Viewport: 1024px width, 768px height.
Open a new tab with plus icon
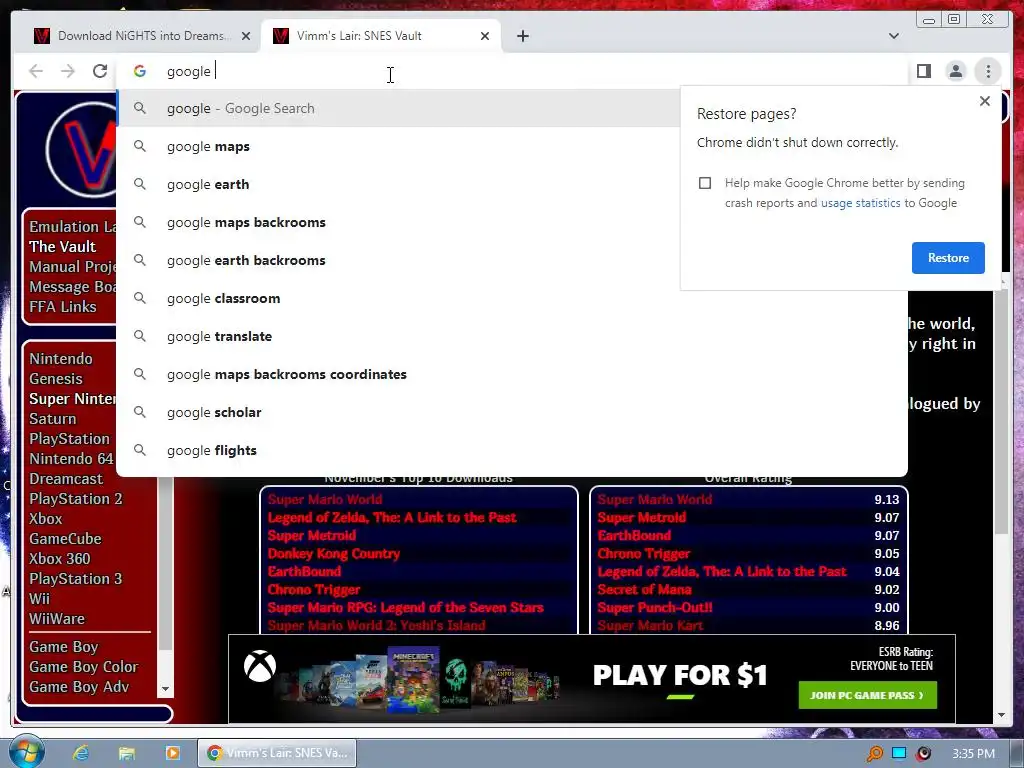pyautogui.click(x=522, y=36)
